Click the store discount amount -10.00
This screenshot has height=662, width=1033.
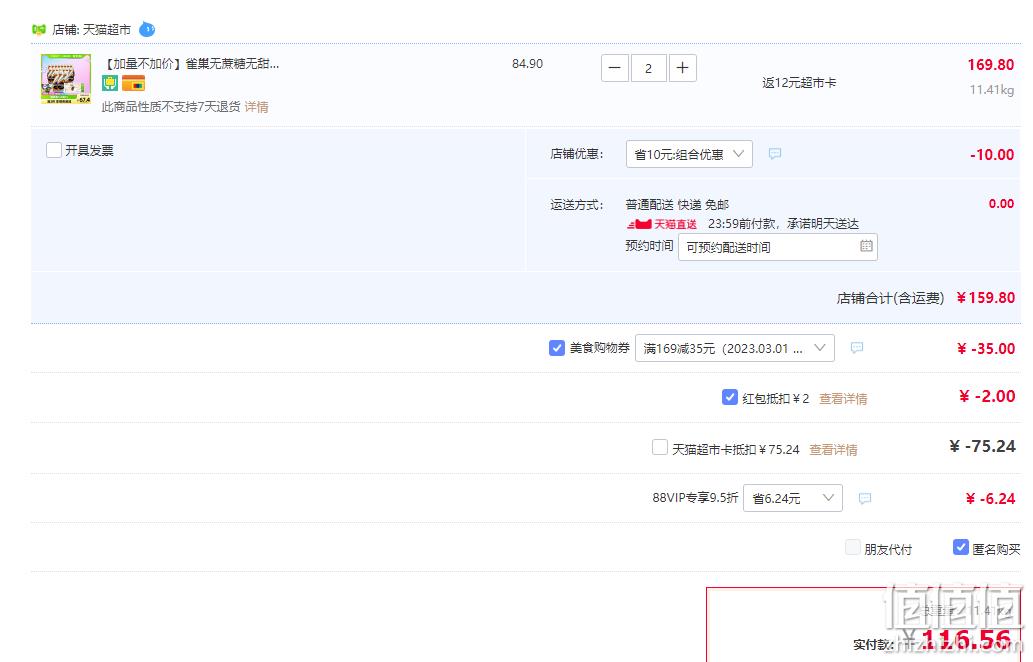click(x=991, y=155)
